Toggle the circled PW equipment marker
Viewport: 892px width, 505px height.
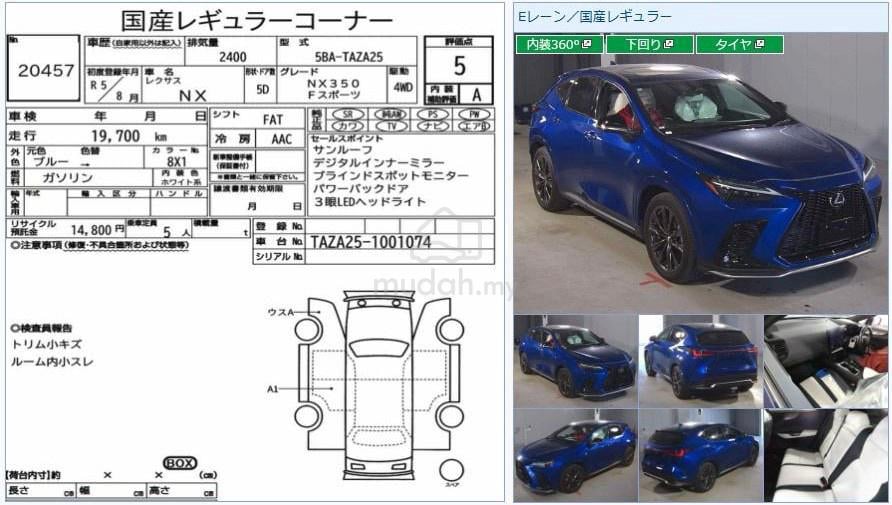pyautogui.click(x=475, y=114)
